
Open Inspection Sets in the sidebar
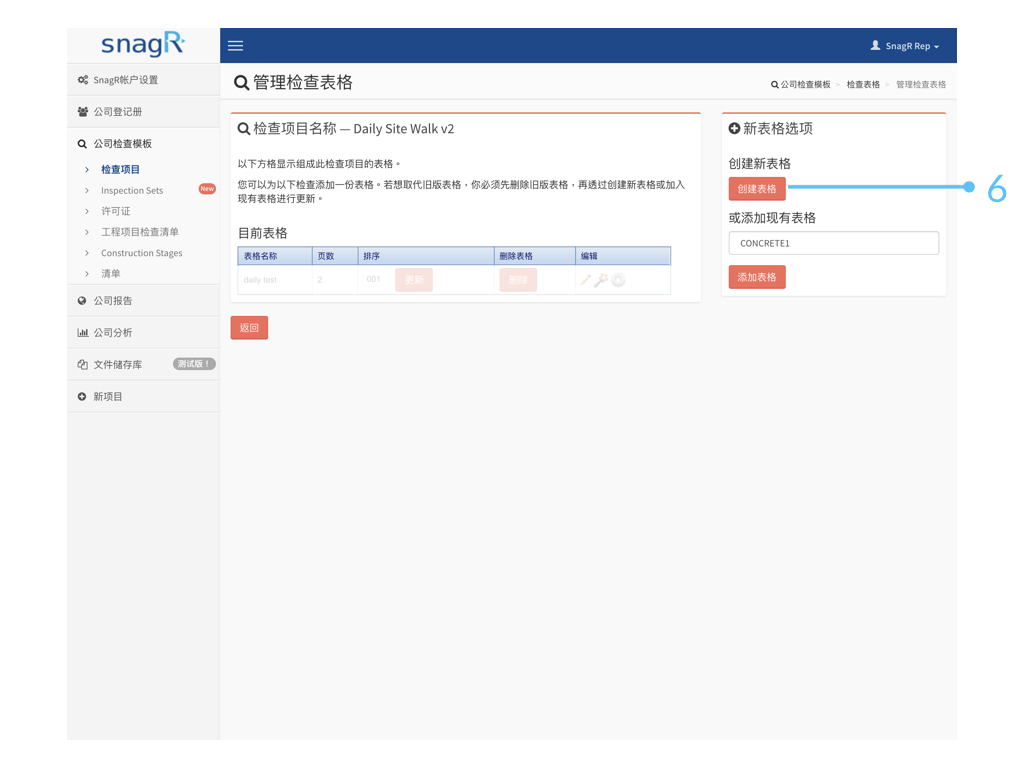(132, 191)
